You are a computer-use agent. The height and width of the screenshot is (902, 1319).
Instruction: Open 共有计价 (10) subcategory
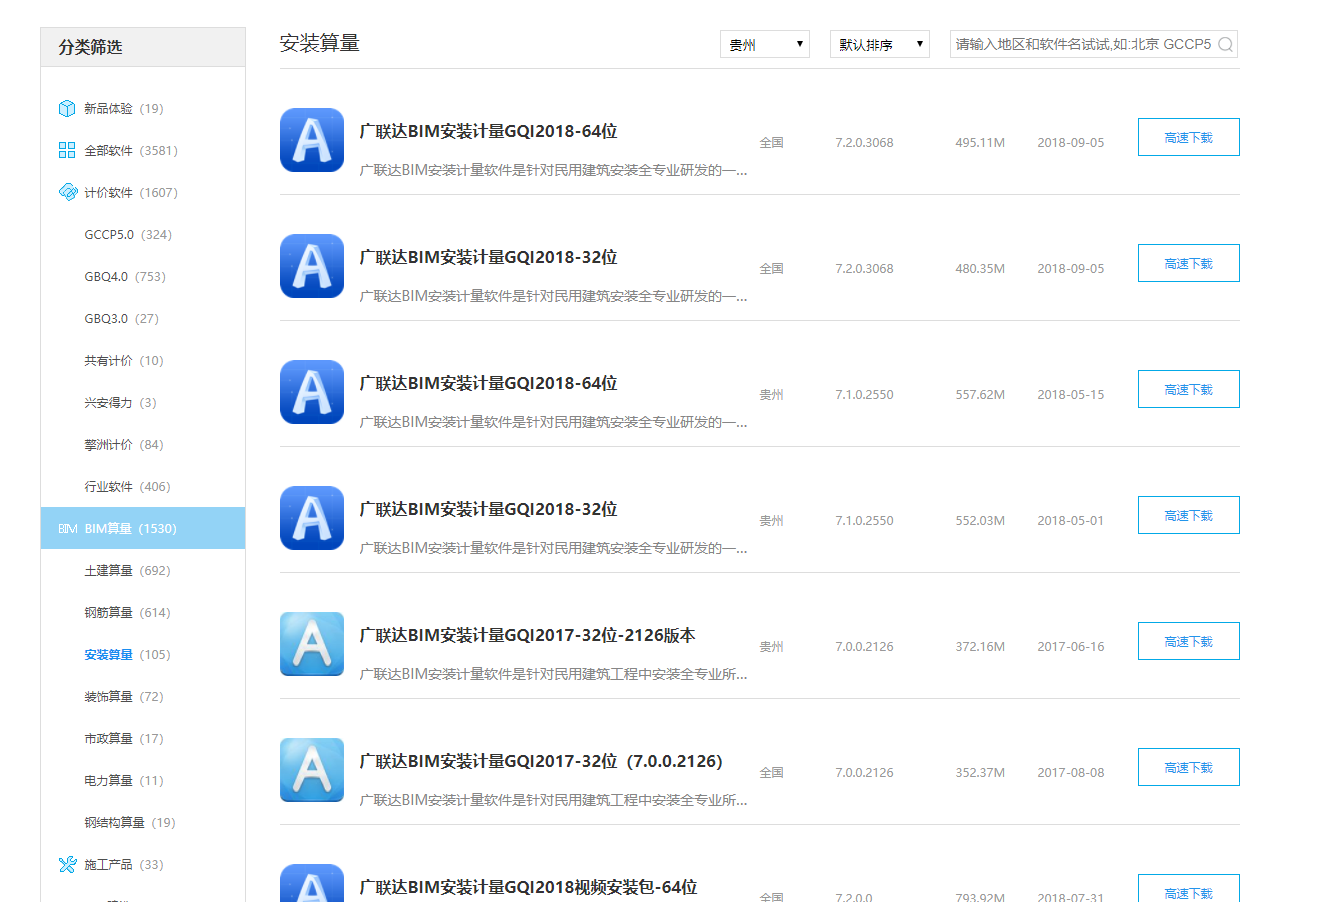[x=124, y=360]
